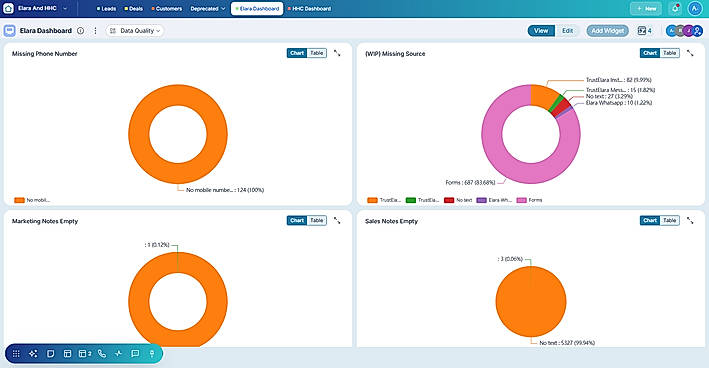Show Table view for Missing Source widget
Screen dimensions: 709x368
click(x=670, y=53)
